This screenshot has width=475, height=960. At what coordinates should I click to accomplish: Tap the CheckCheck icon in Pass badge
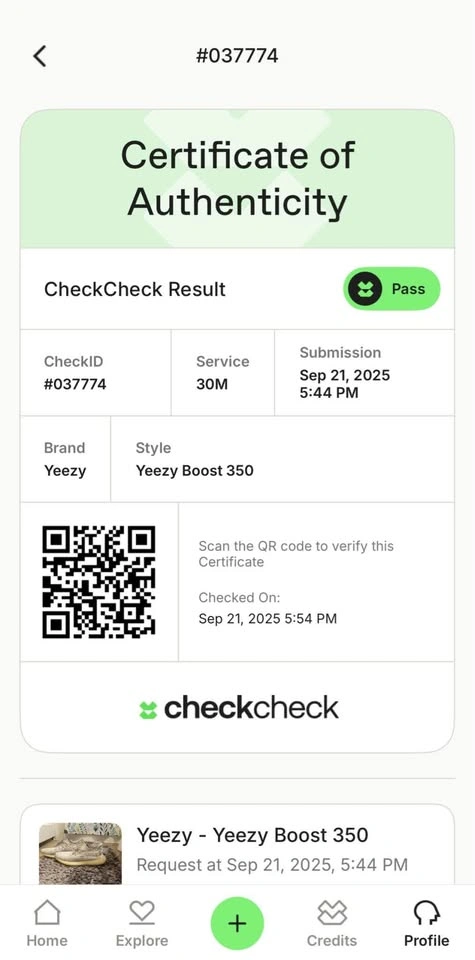point(365,289)
